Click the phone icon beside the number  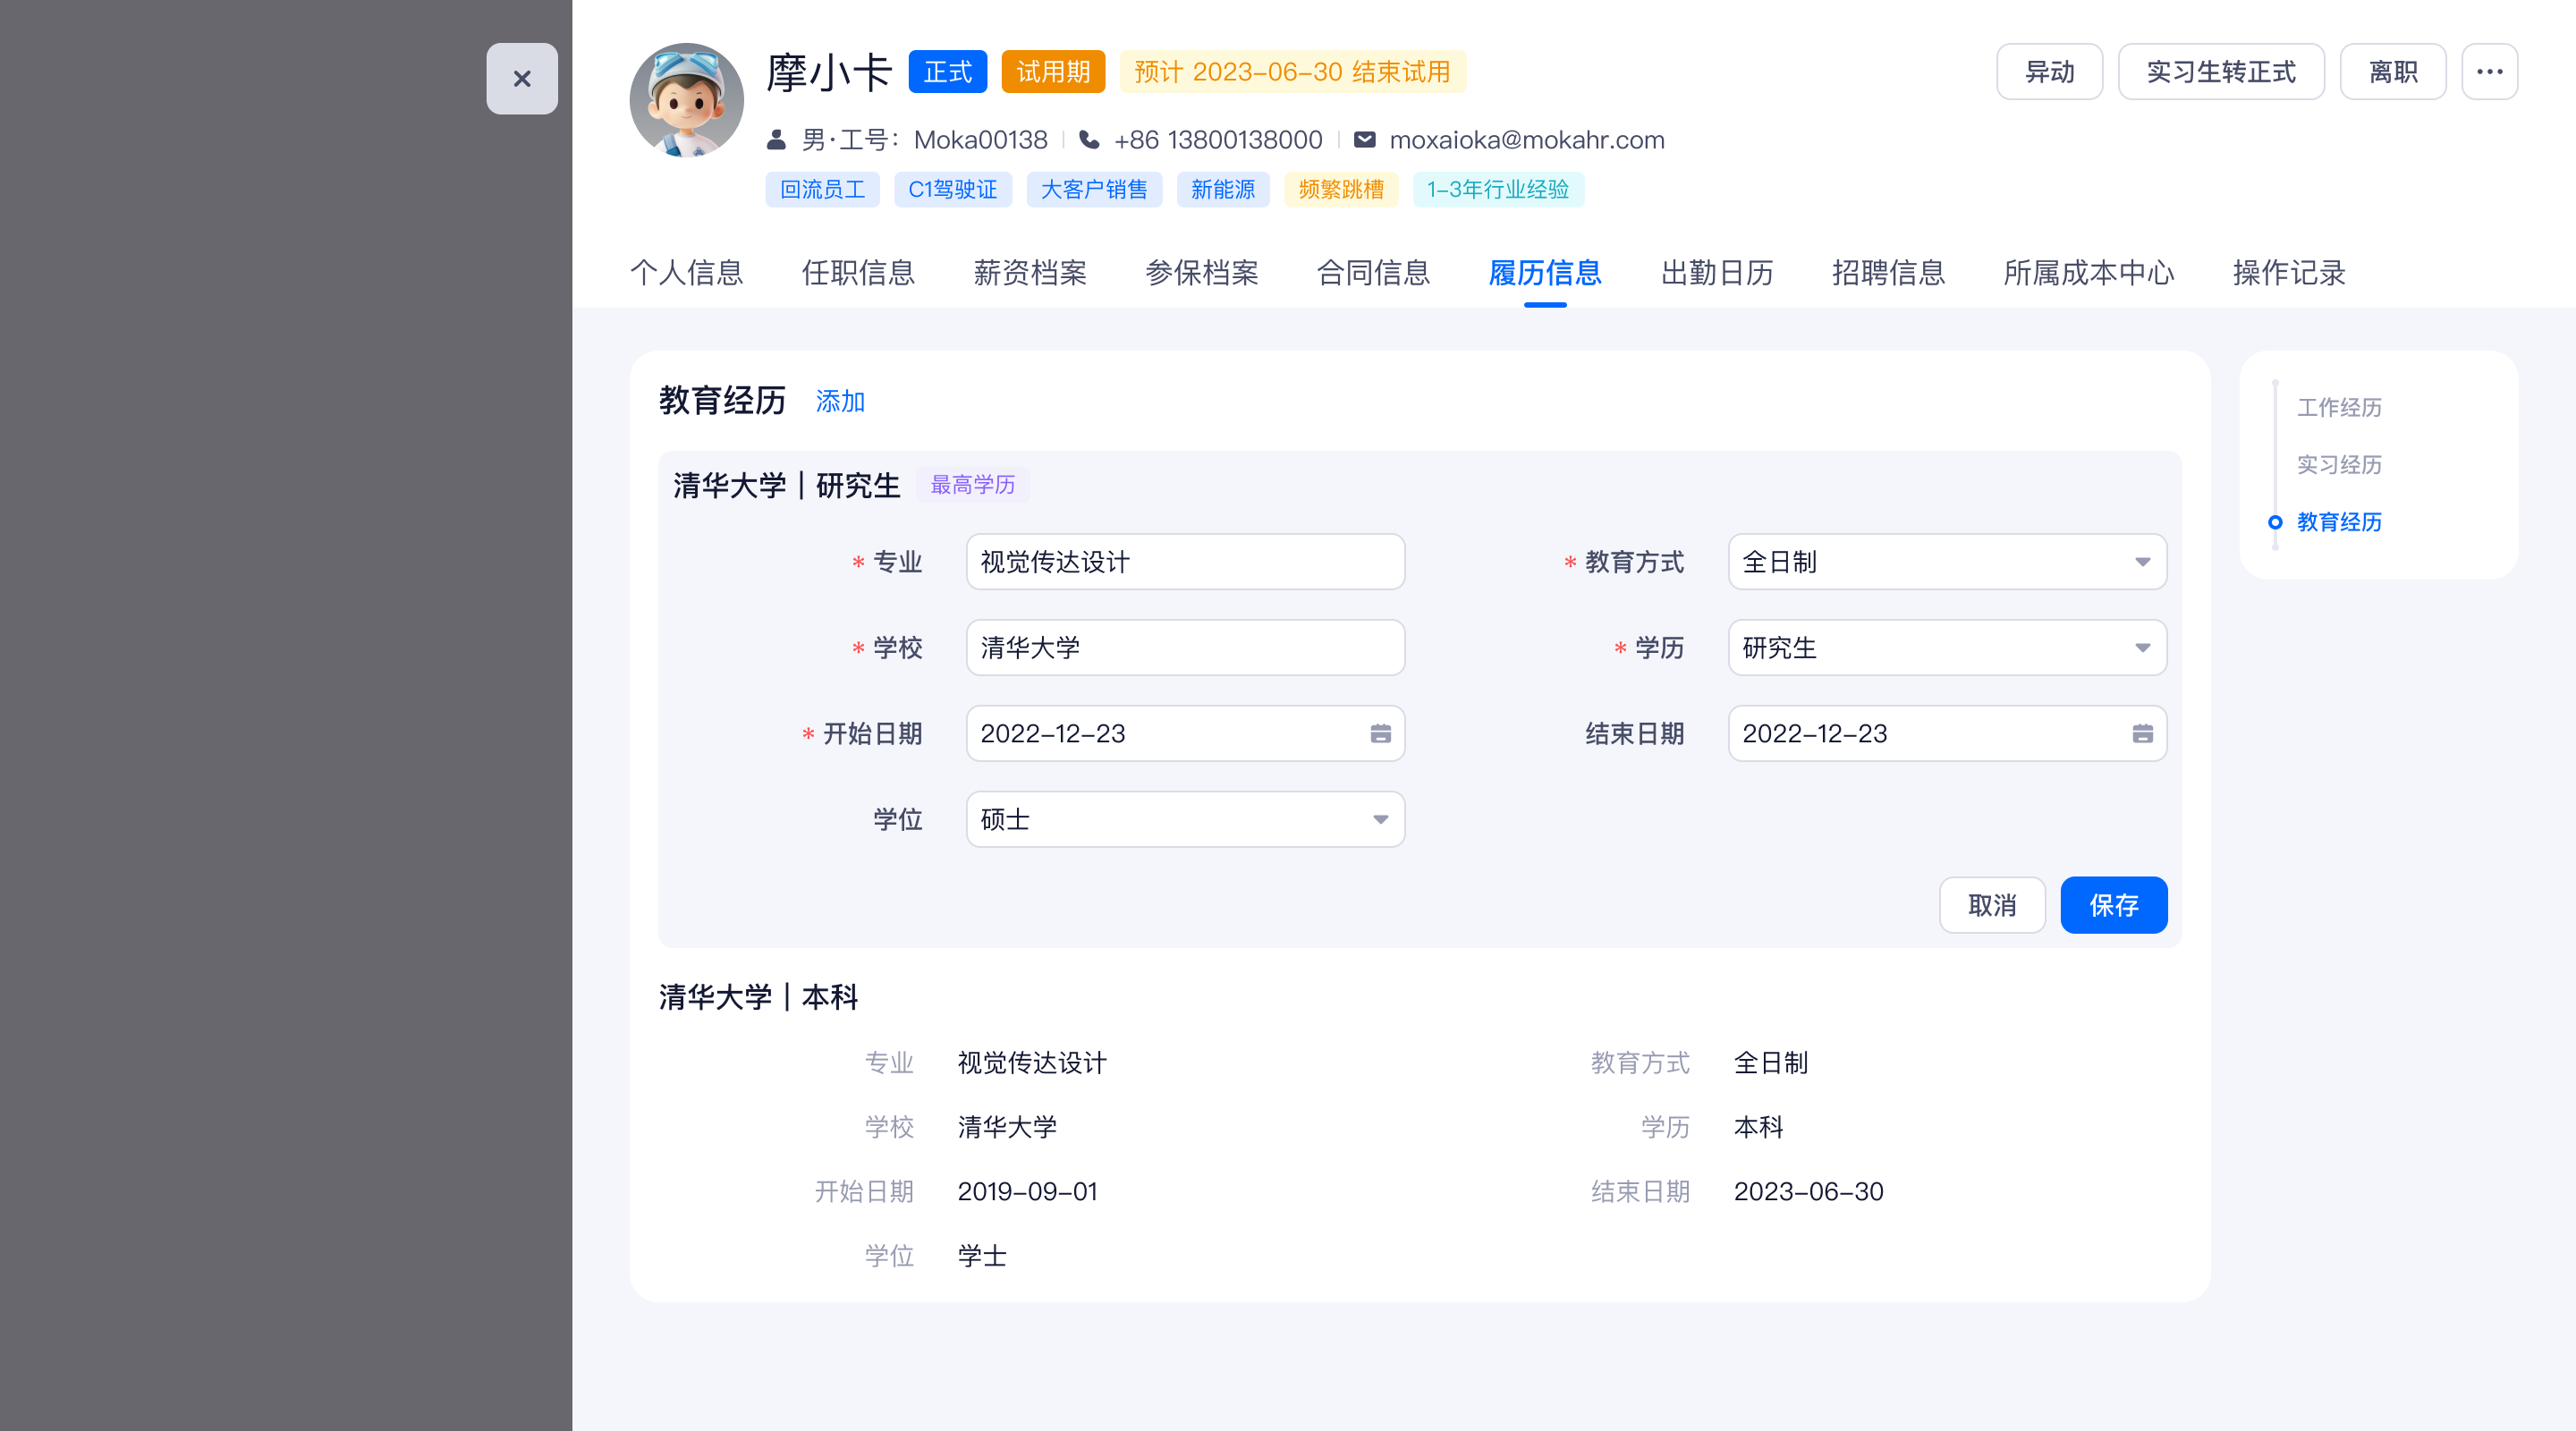[x=1089, y=140]
